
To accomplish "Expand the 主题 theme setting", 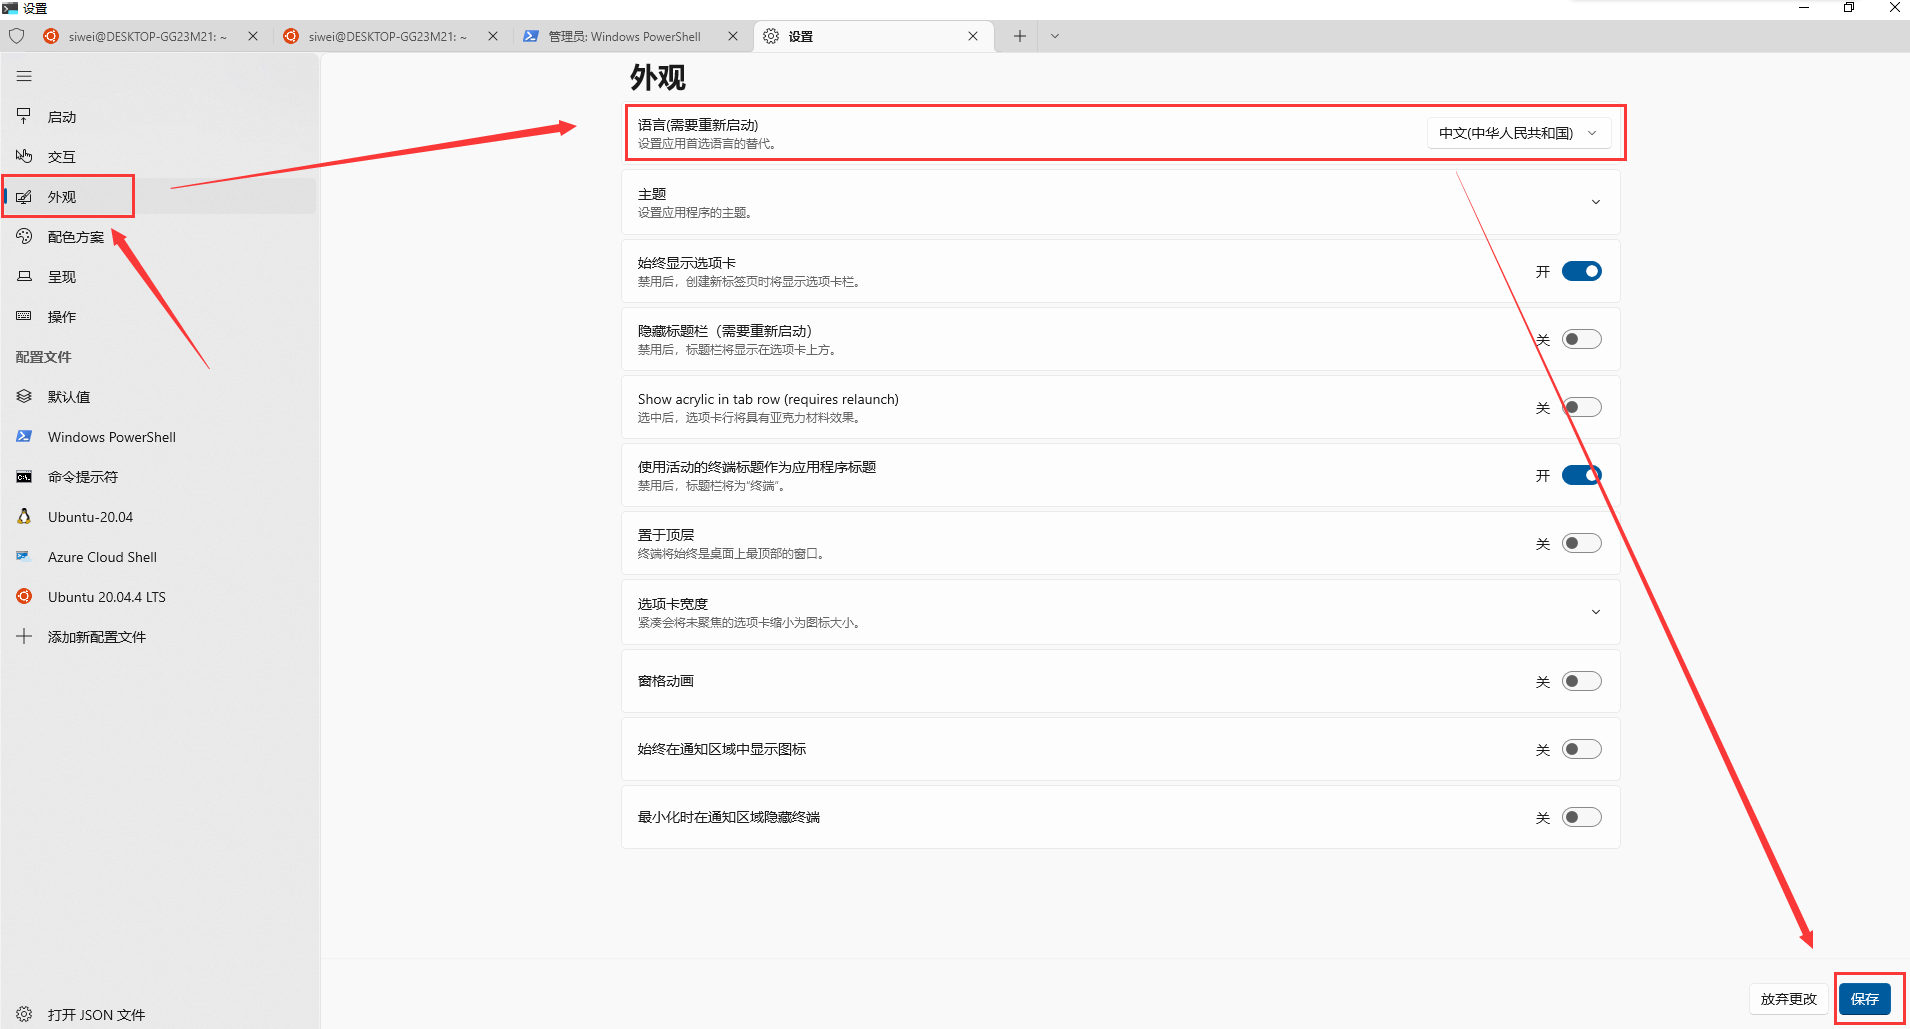I will click(1120, 202).
